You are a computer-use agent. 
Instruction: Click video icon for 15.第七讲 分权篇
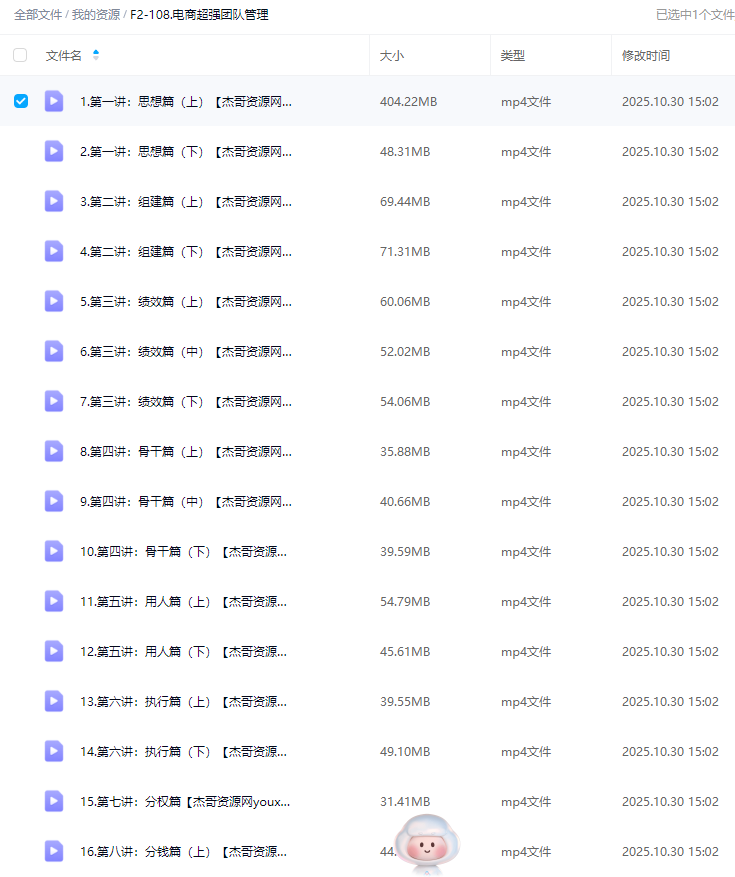[54, 801]
